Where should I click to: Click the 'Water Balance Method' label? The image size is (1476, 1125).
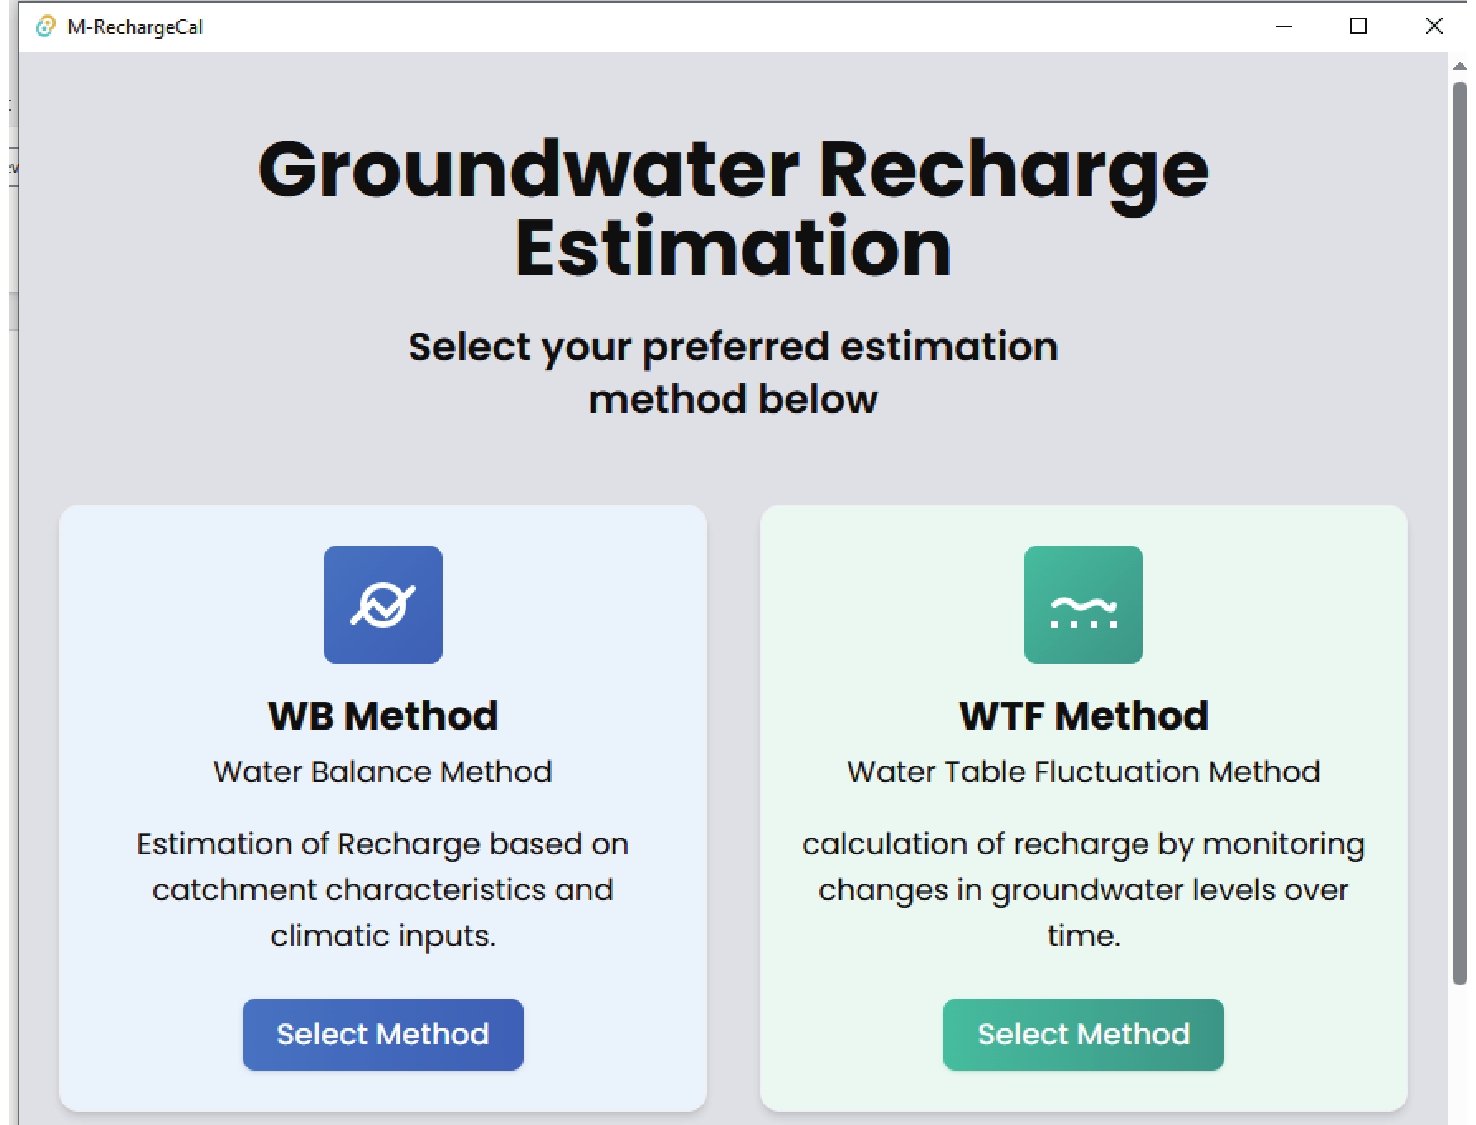point(383,772)
